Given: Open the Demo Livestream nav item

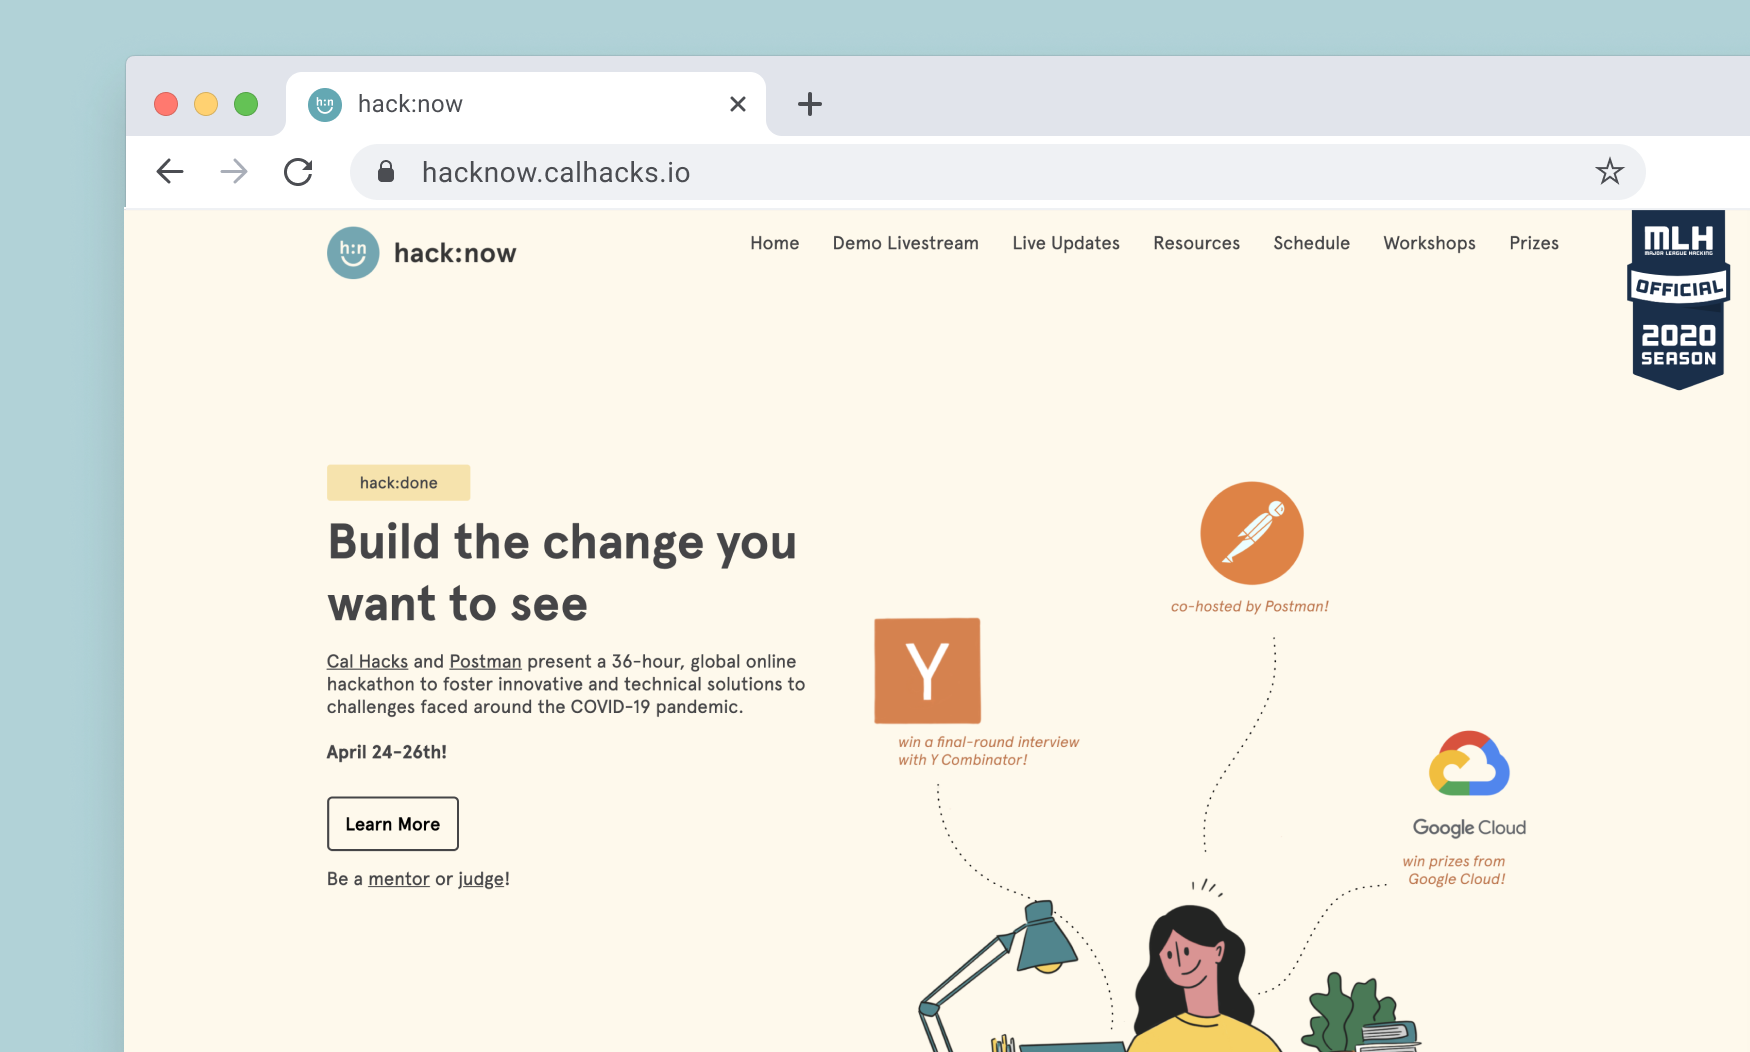Looking at the screenshot, I should coord(906,243).
